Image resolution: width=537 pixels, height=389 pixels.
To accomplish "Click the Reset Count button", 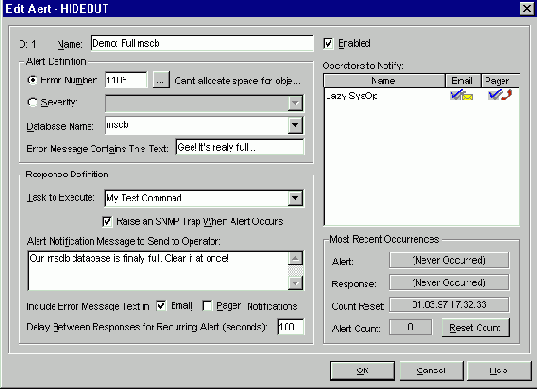I will click(x=475, y=328).
